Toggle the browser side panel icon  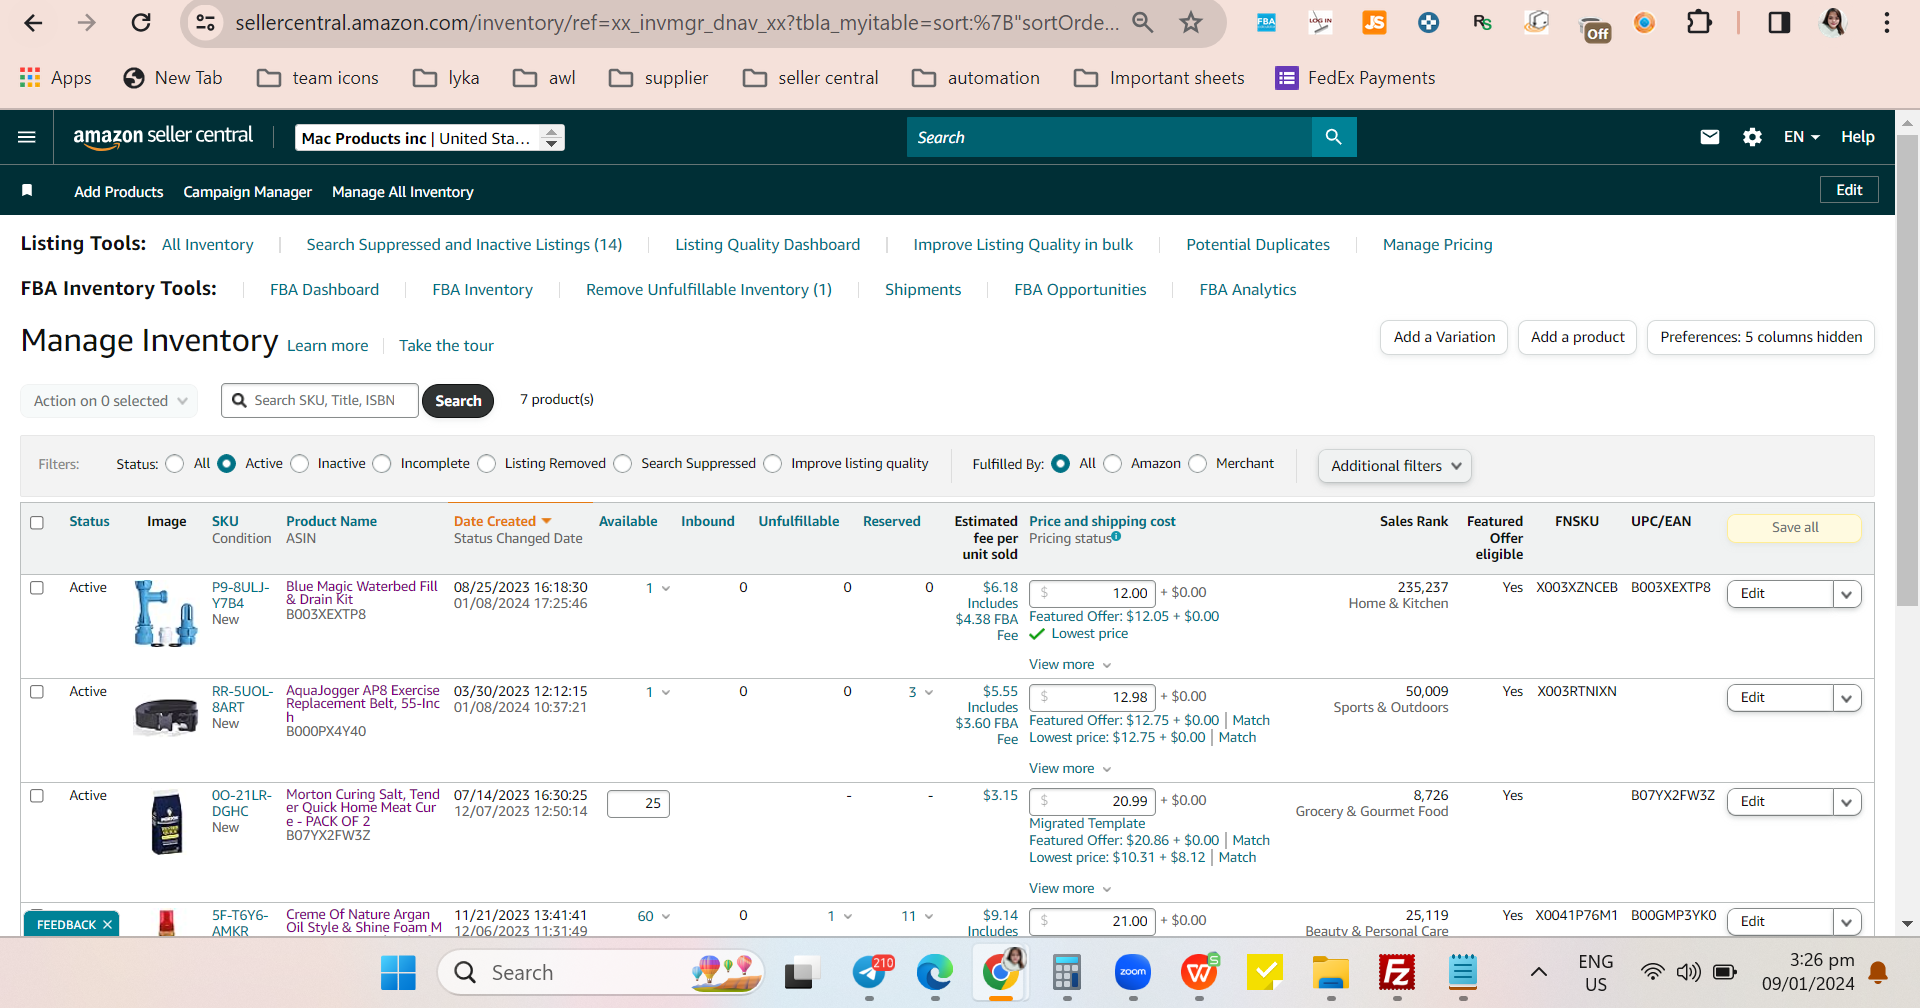1779,22
